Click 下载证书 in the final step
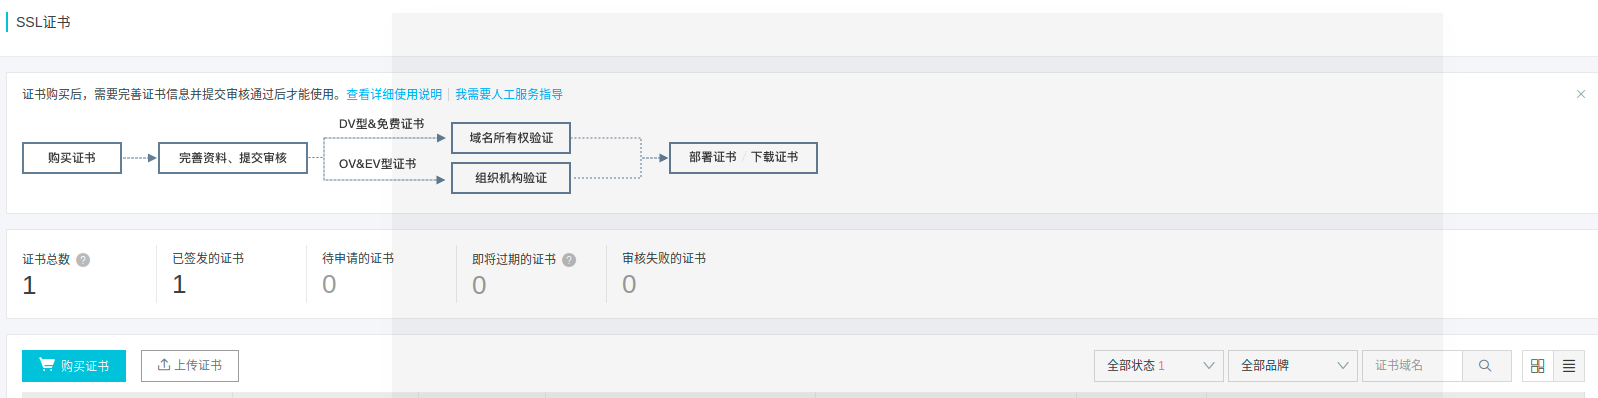The height and width of the screenshot is (398, 1598). (x=775, y=158)
